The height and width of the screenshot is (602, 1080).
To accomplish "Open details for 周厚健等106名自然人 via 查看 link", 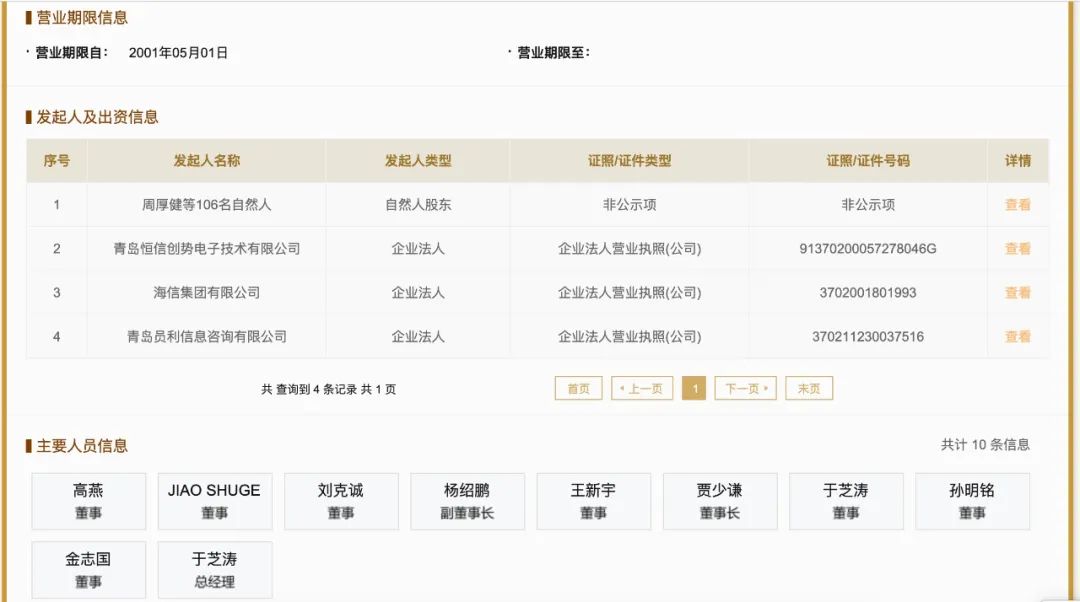I will point(1017,204).
